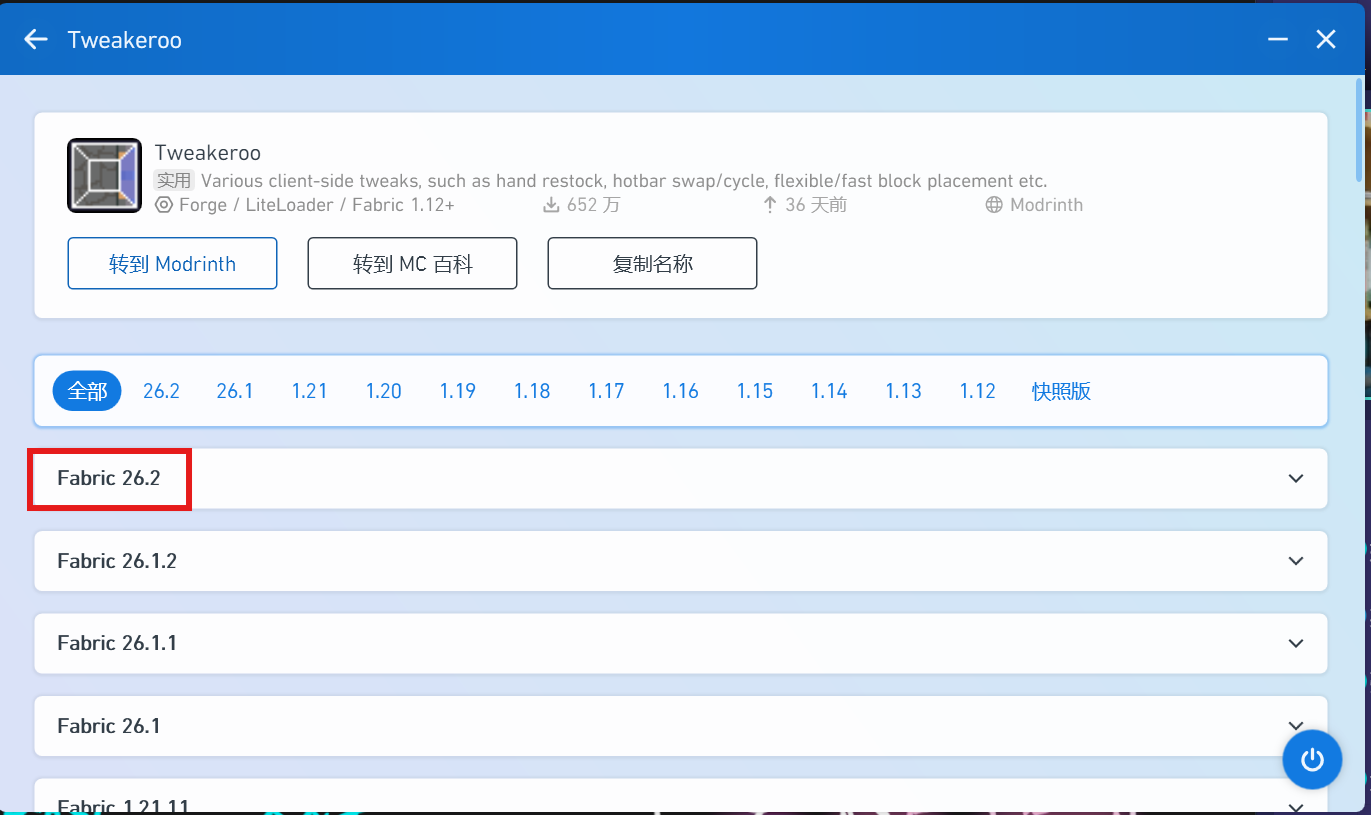Filter versions by 1.14
Viewport: 1371px width, 815px height.
829,391
